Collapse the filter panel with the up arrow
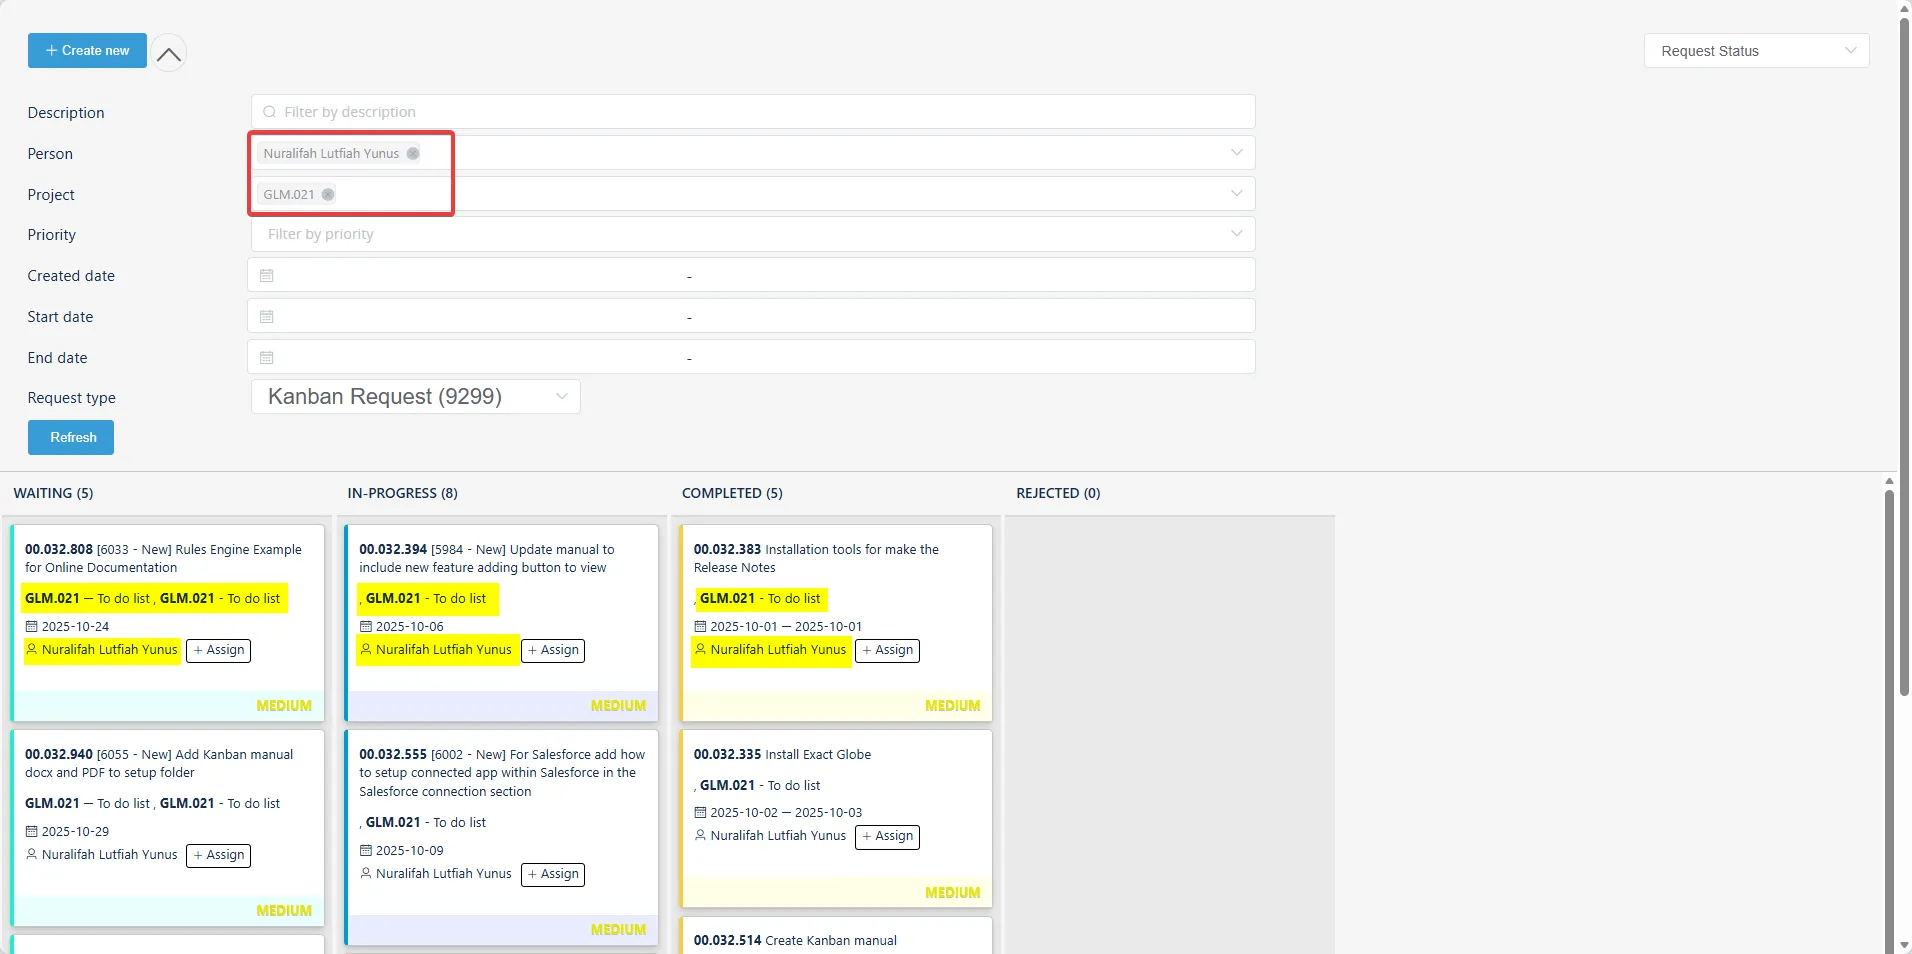1912x954 pixels. [x=168, y=53]
